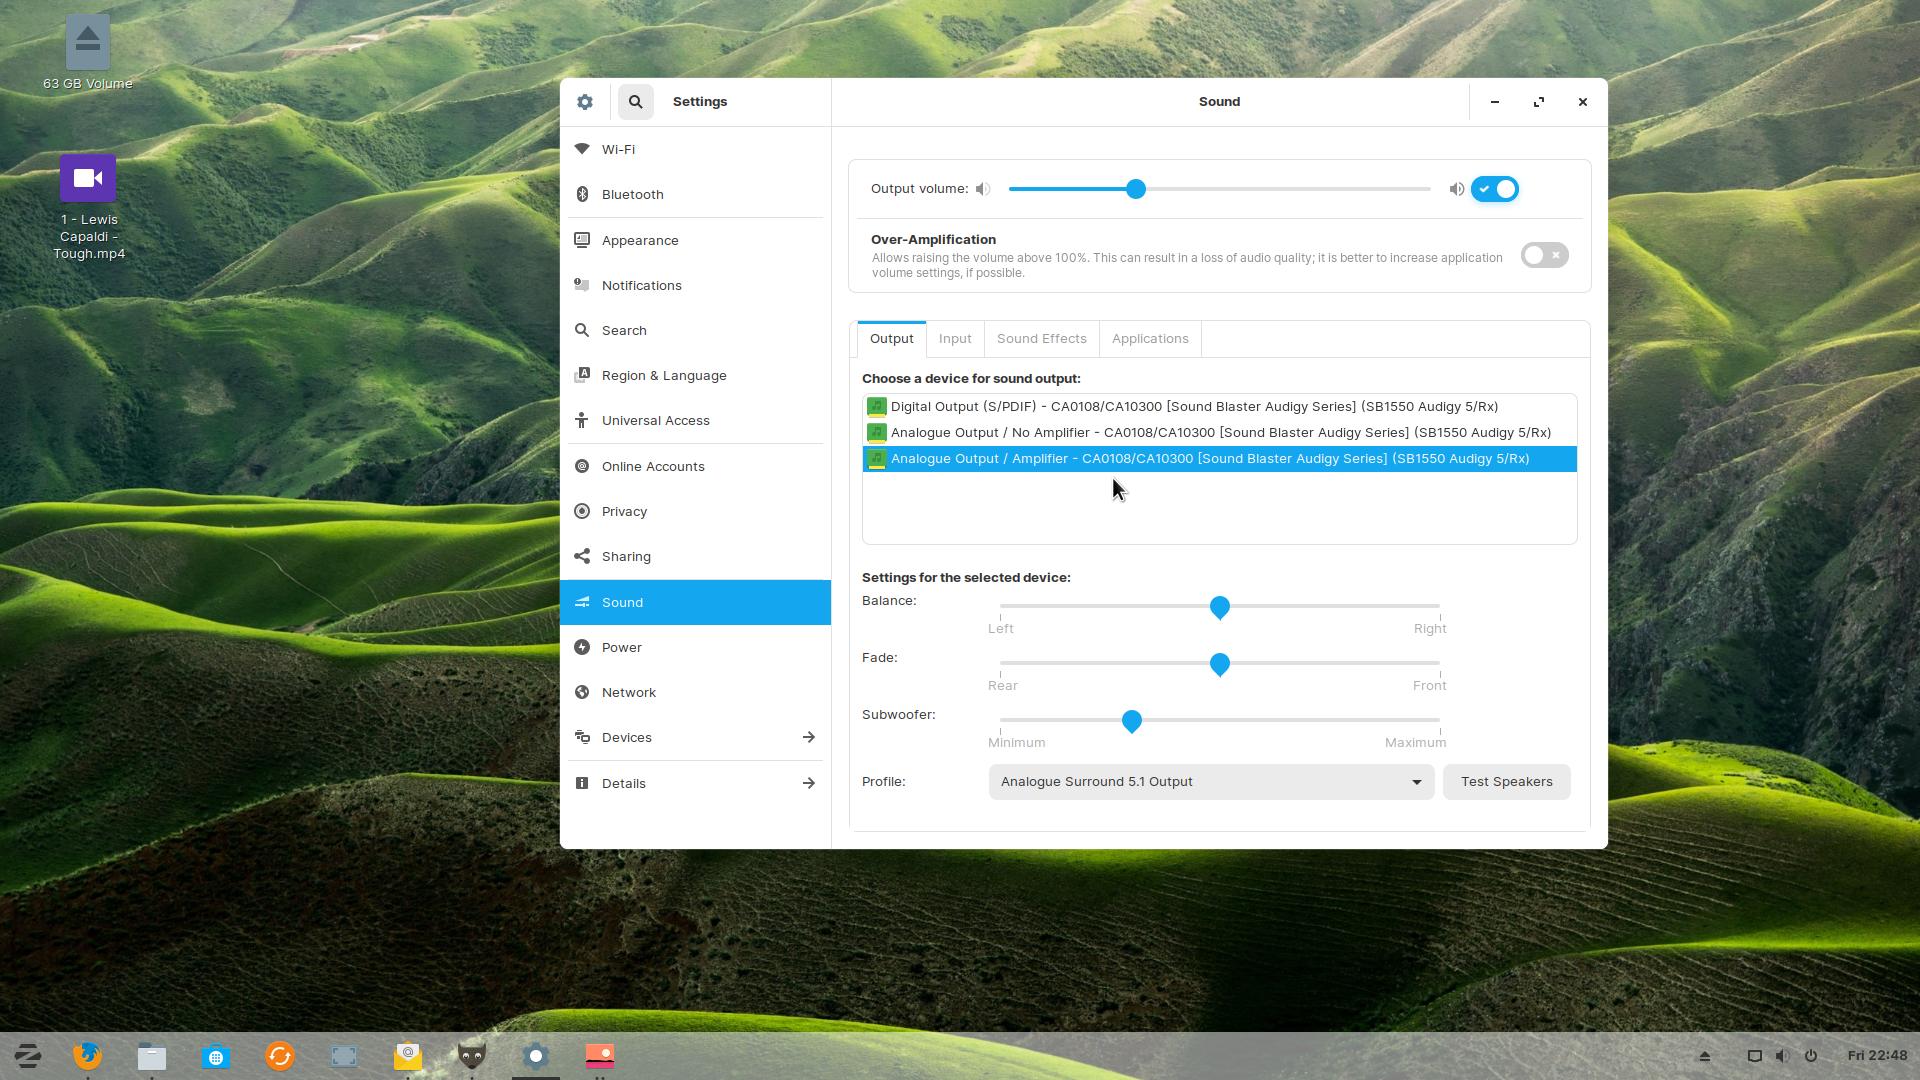1920x1080 pixels.
Task: Open Firefox from the taskbar
Action: point(88,1056)
